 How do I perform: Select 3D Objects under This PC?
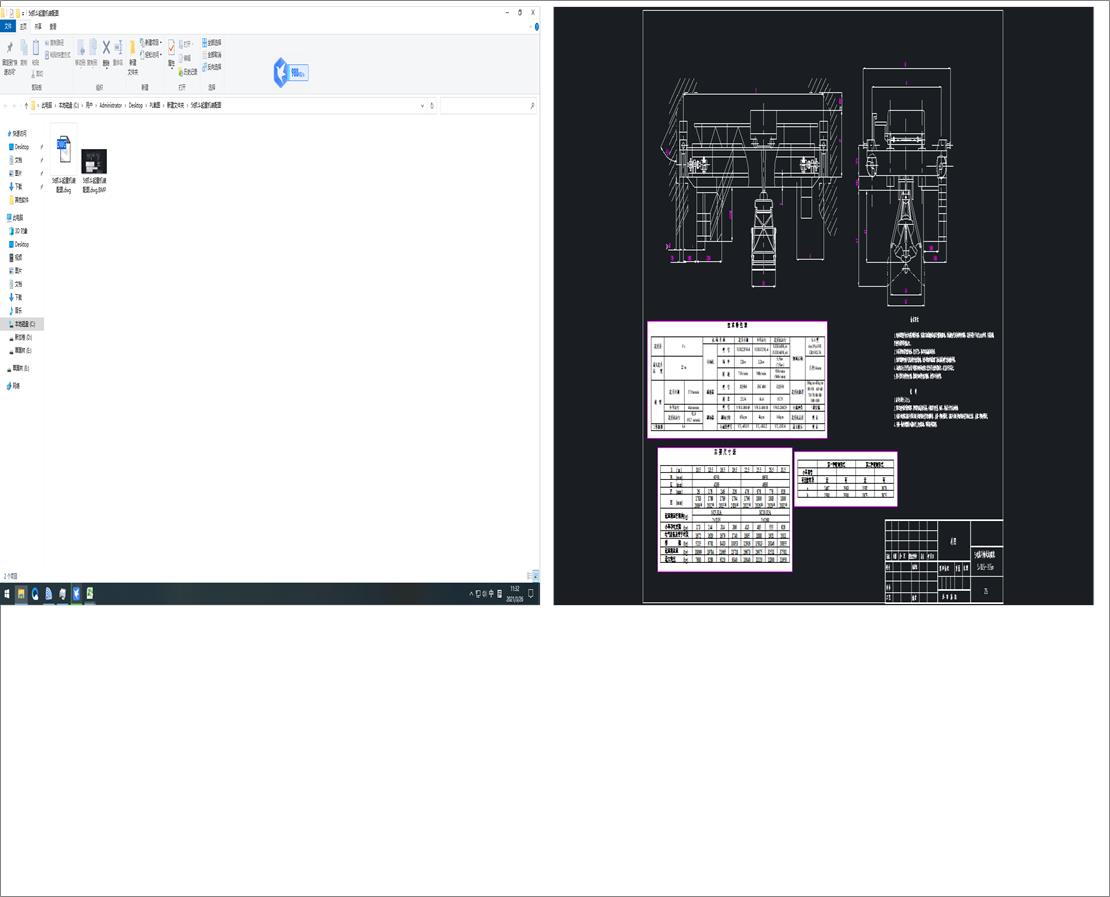18,231
